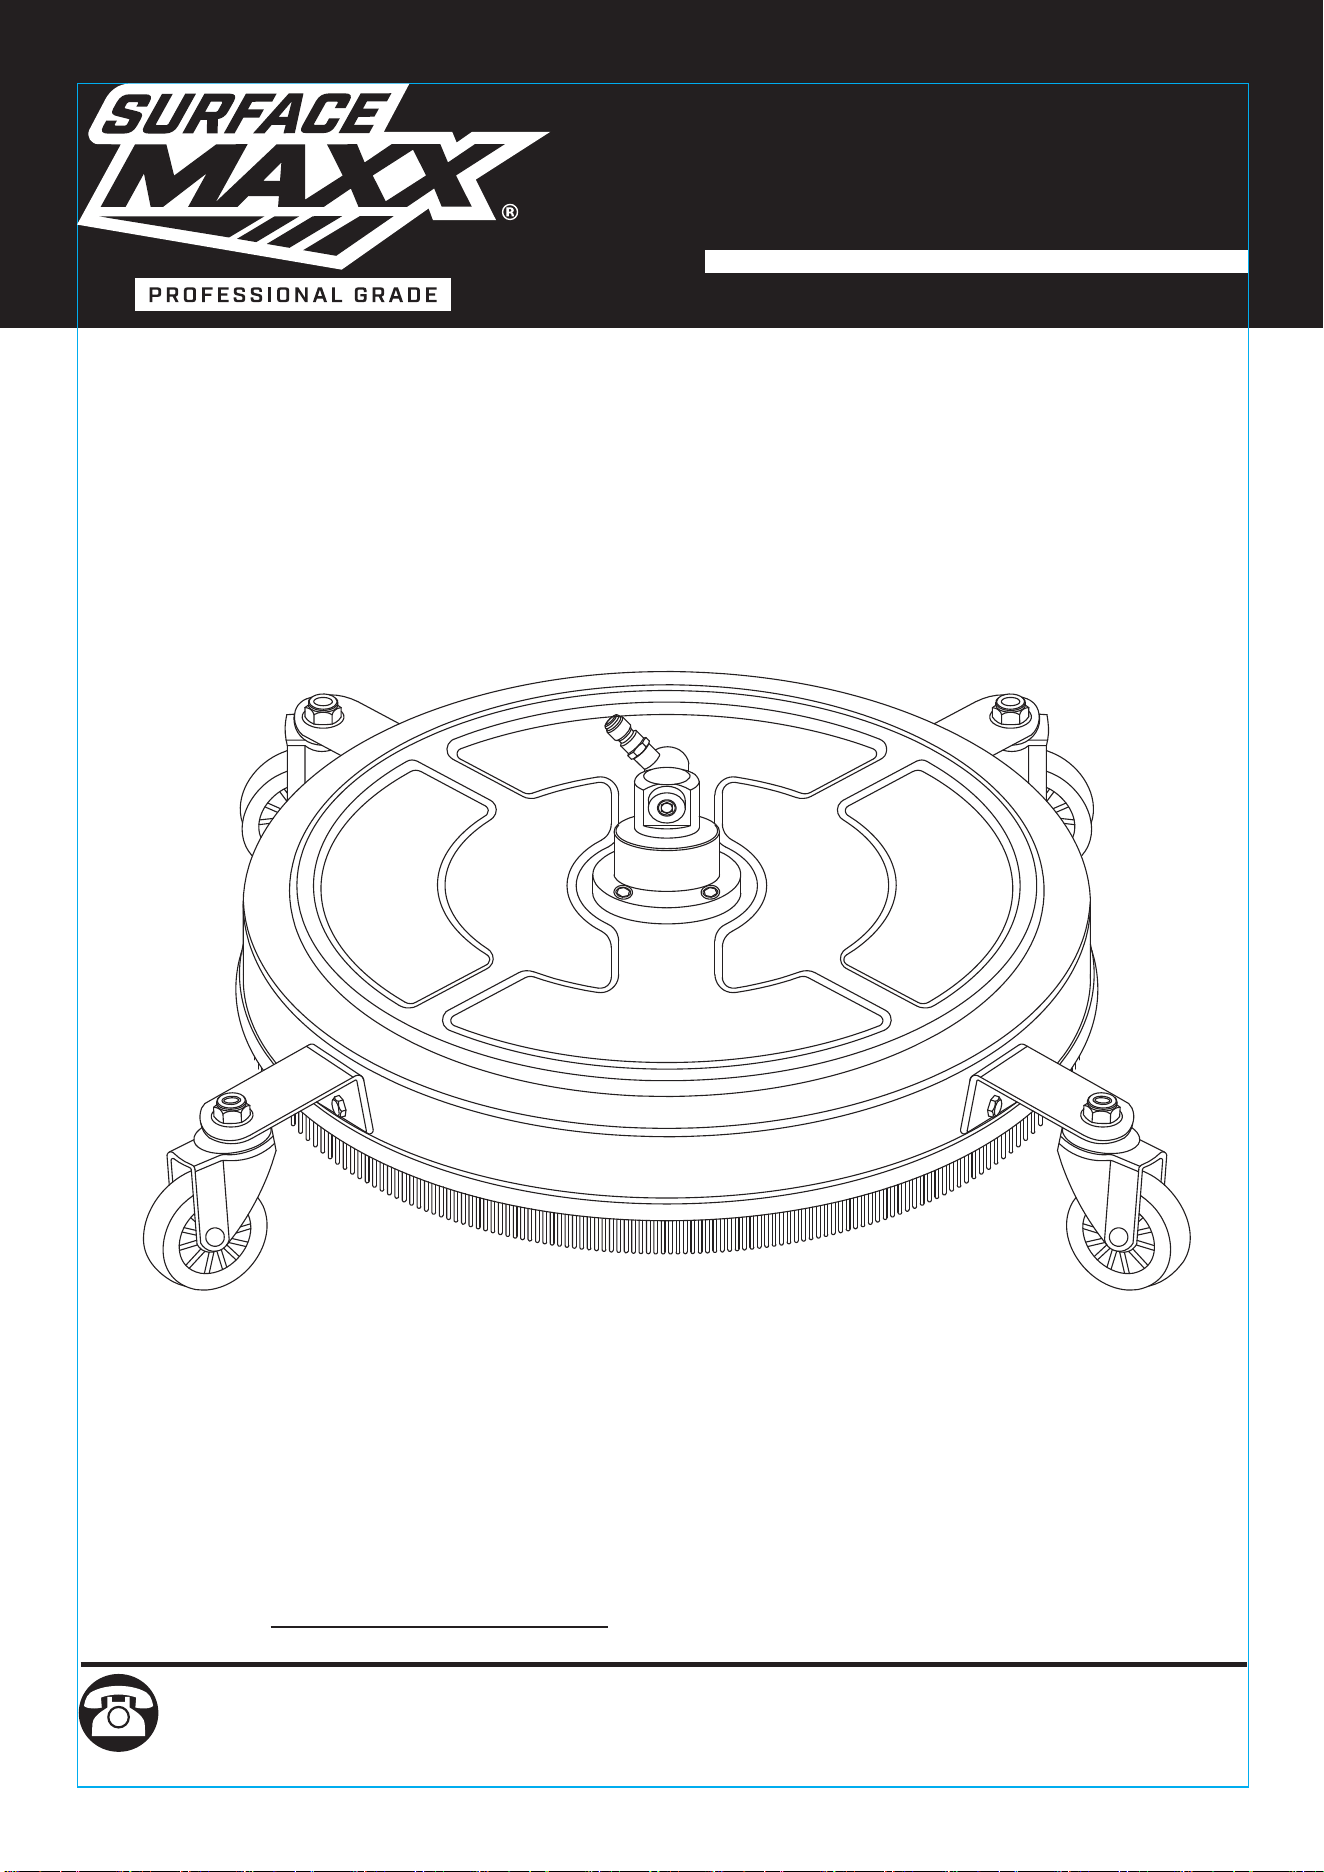Click the telephone icon at page bottom
This screenshot has width=1324, height=1872.
(118, 1712)
